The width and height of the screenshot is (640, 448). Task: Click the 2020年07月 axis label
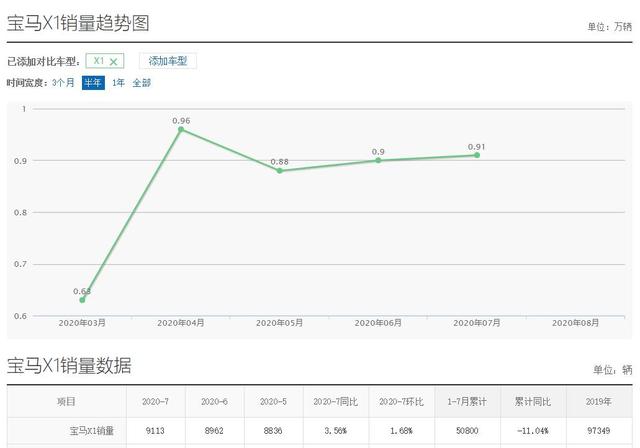[477, 323]
